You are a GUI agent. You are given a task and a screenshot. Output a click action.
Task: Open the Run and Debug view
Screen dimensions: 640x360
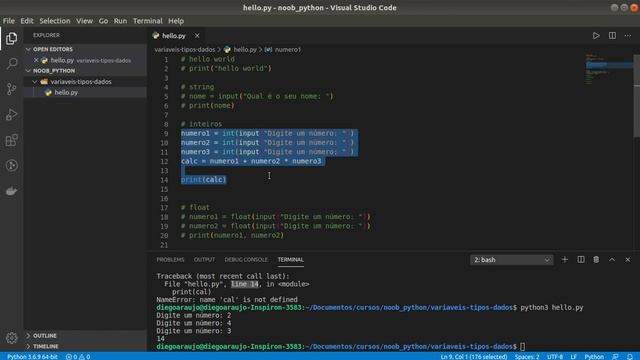click(11, 115)
